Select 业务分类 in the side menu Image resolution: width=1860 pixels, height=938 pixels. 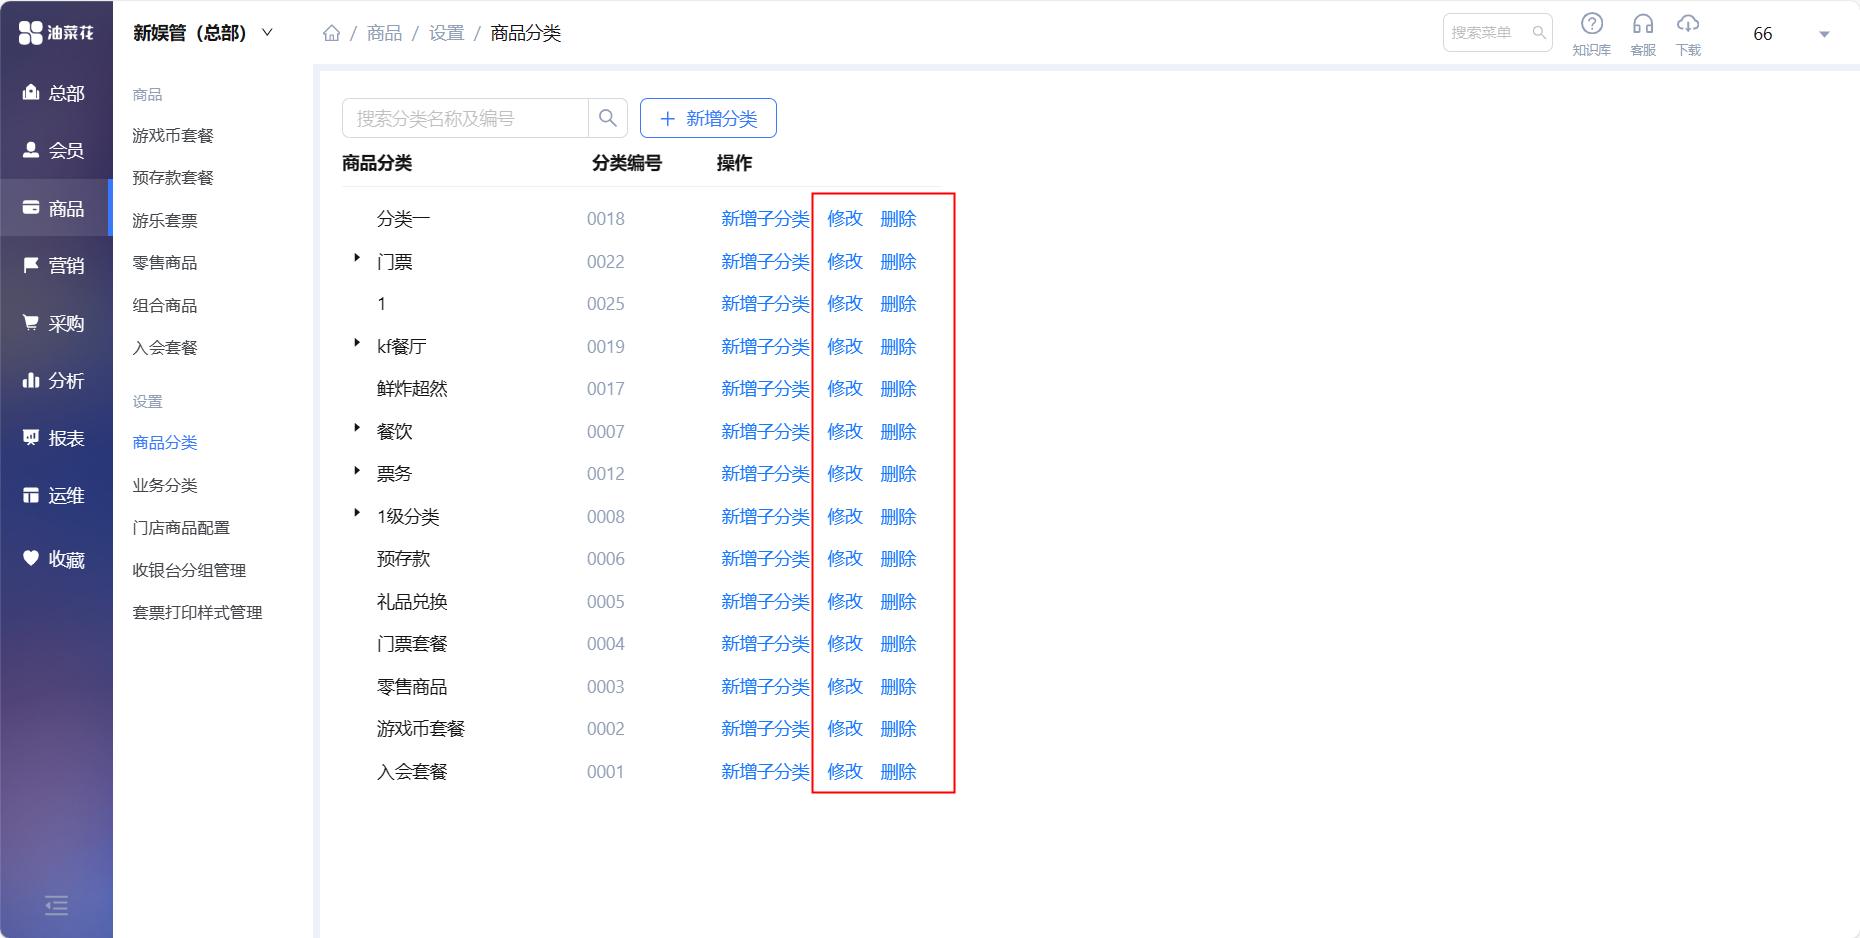(165, 486)
